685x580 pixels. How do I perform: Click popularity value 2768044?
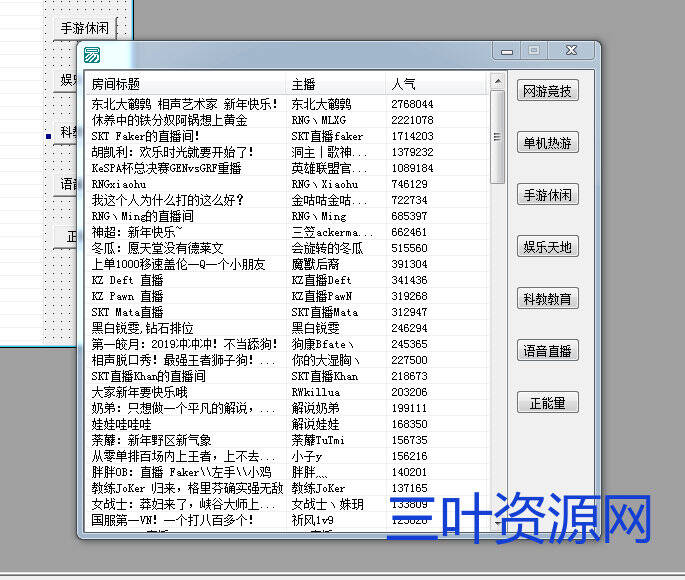tap(412, 104)
